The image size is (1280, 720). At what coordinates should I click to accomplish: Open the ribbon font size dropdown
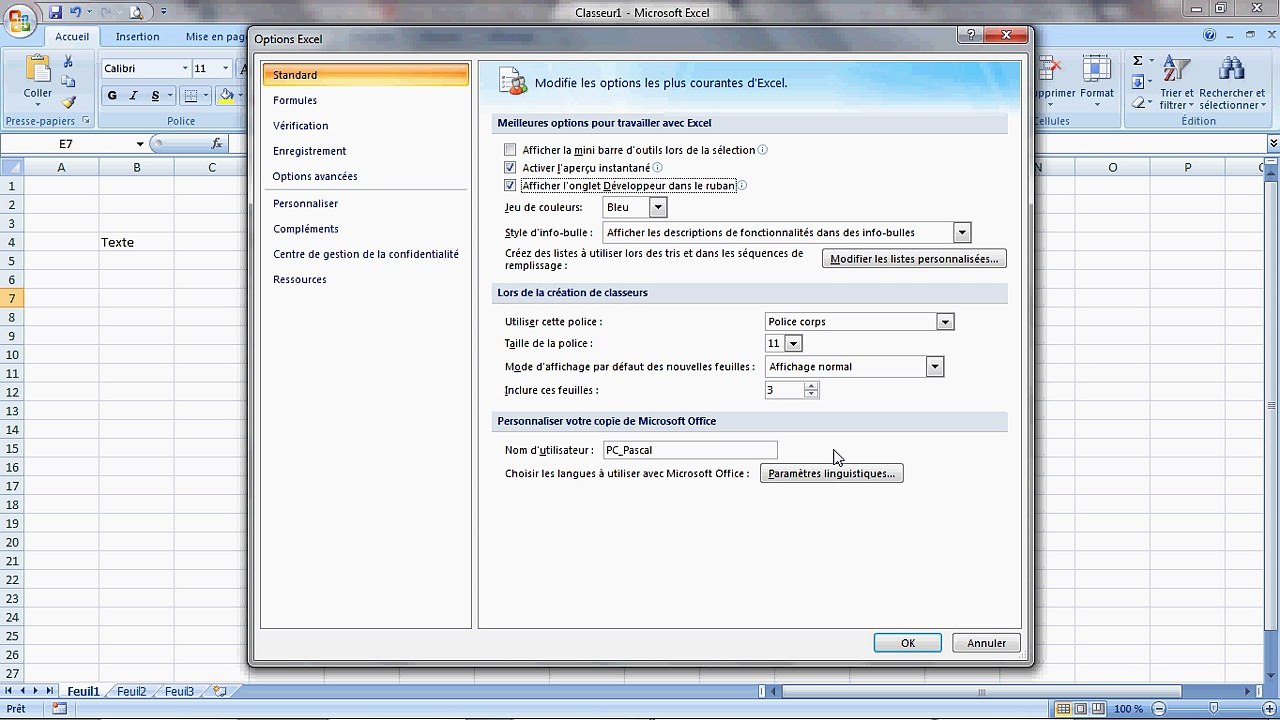pos(226,69)
